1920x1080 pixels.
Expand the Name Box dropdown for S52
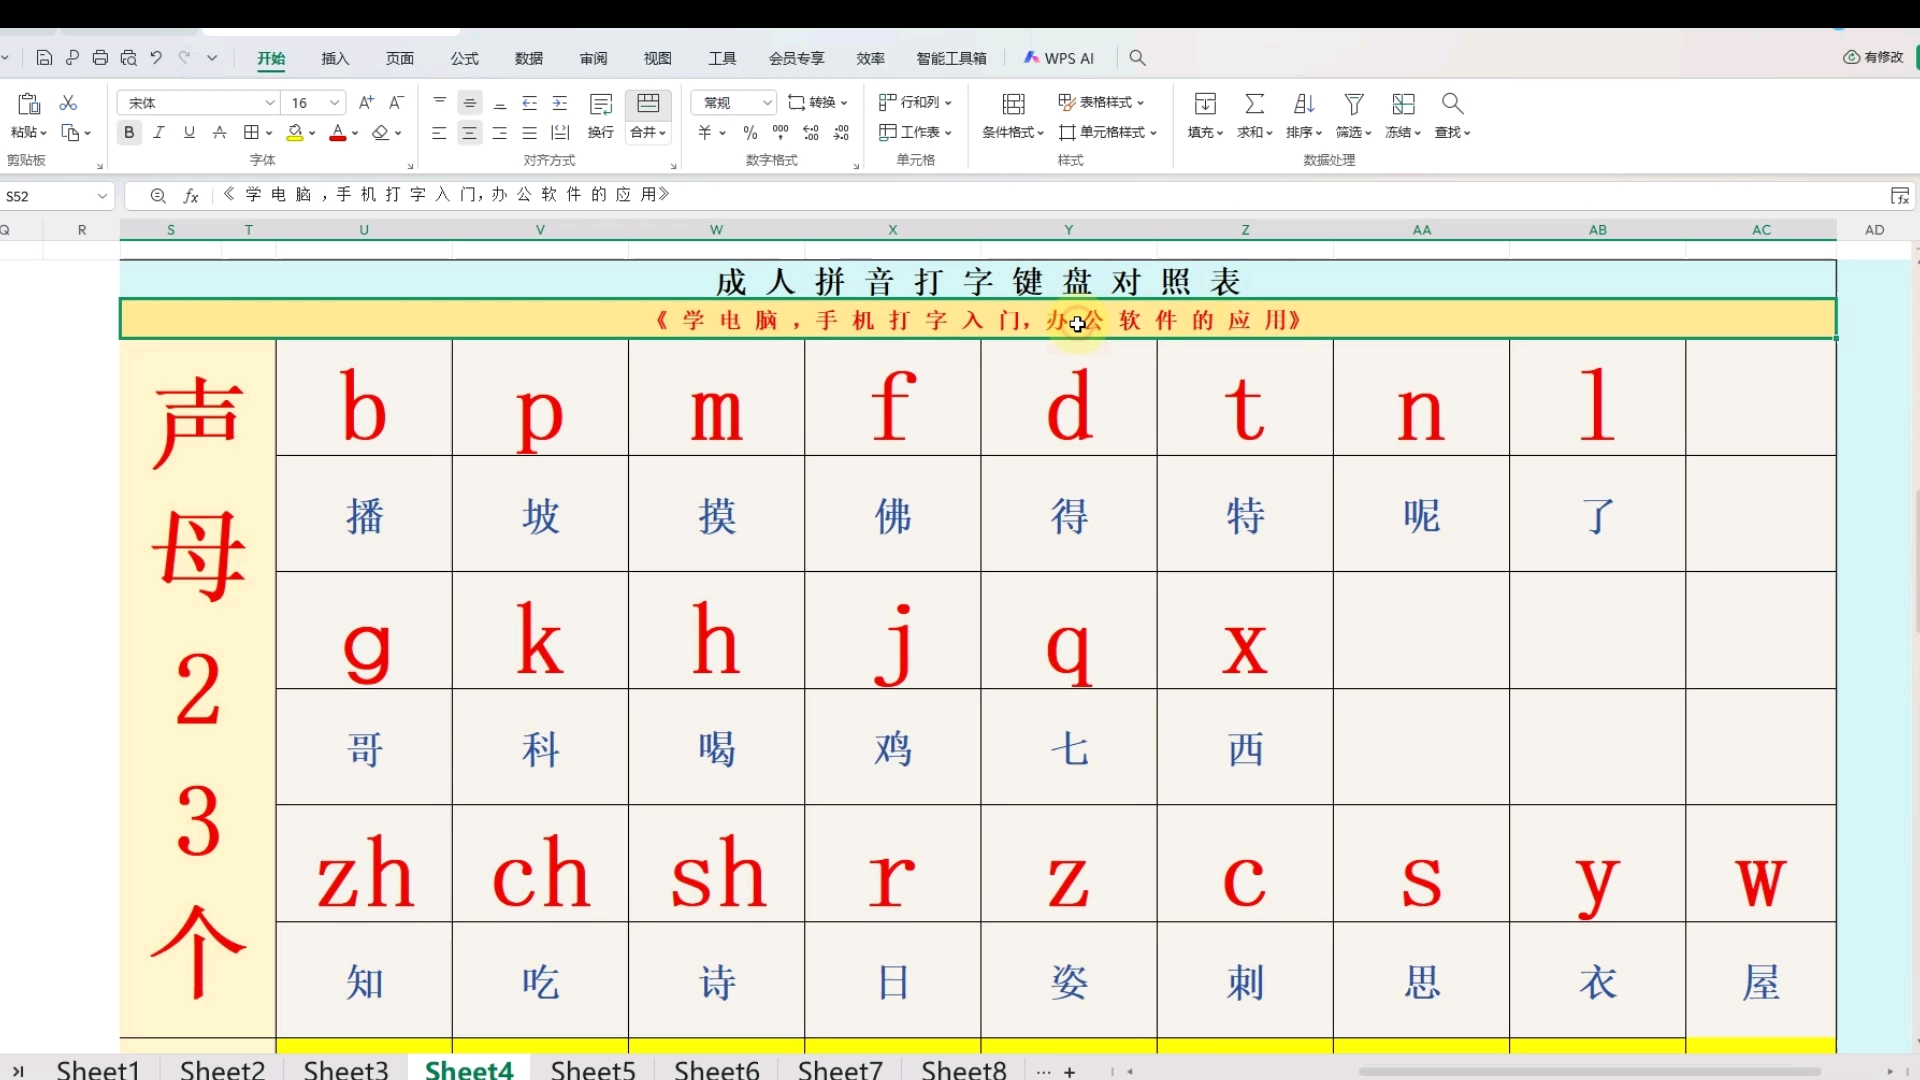102,196
